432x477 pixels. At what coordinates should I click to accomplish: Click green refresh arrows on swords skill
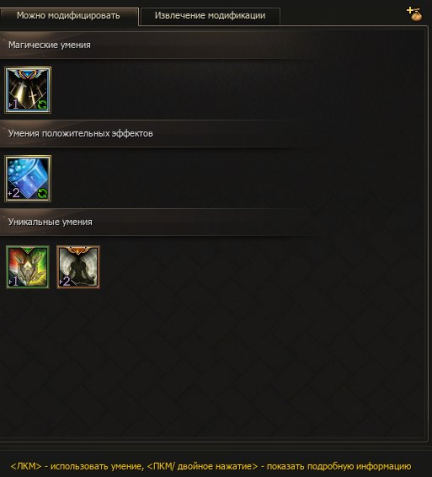point(43,105)
